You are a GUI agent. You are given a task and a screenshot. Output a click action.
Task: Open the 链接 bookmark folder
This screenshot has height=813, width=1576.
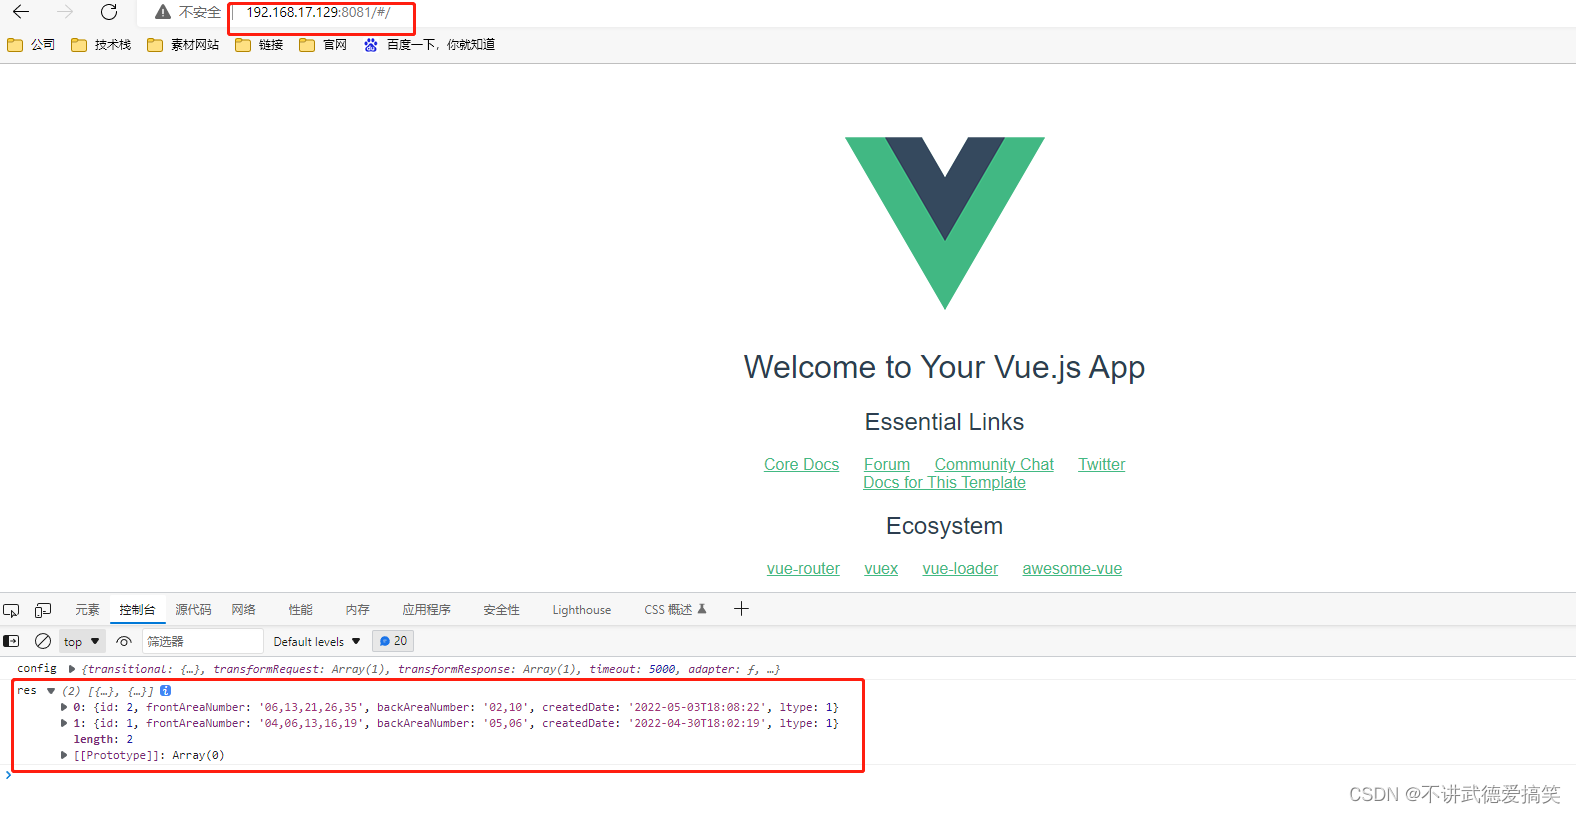[x=260, y=44]
